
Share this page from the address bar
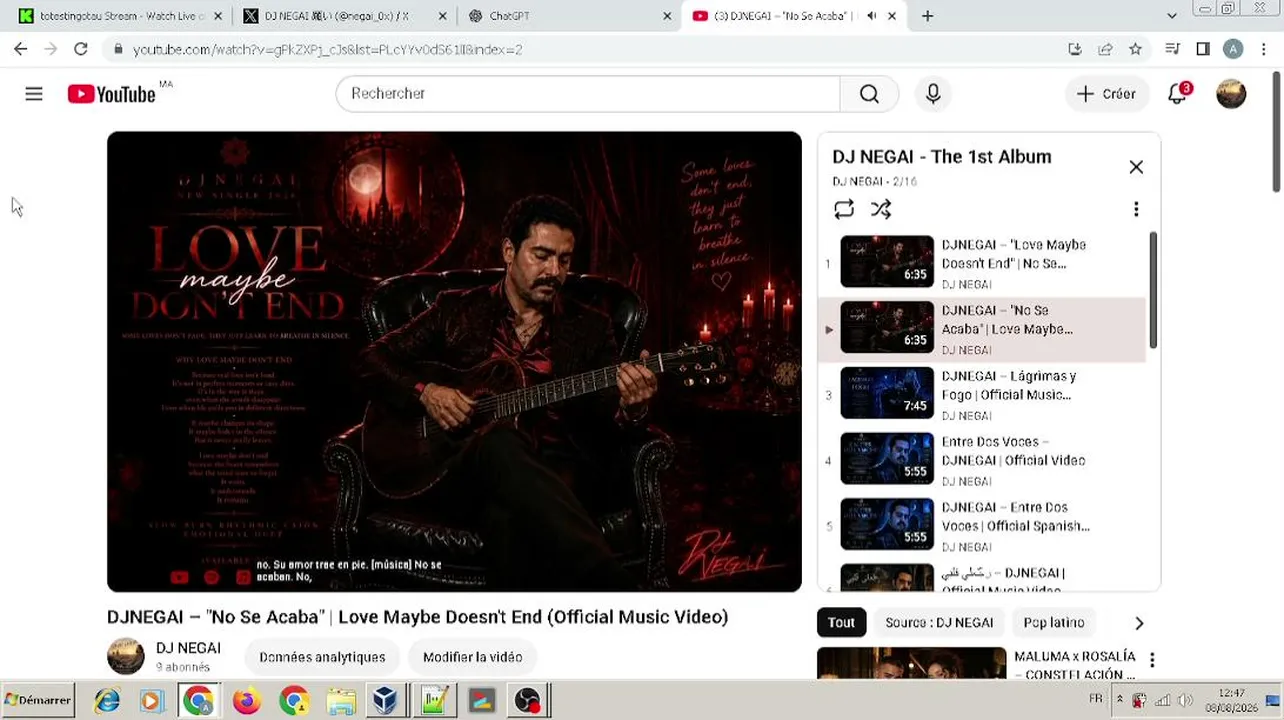[1105, 49]
